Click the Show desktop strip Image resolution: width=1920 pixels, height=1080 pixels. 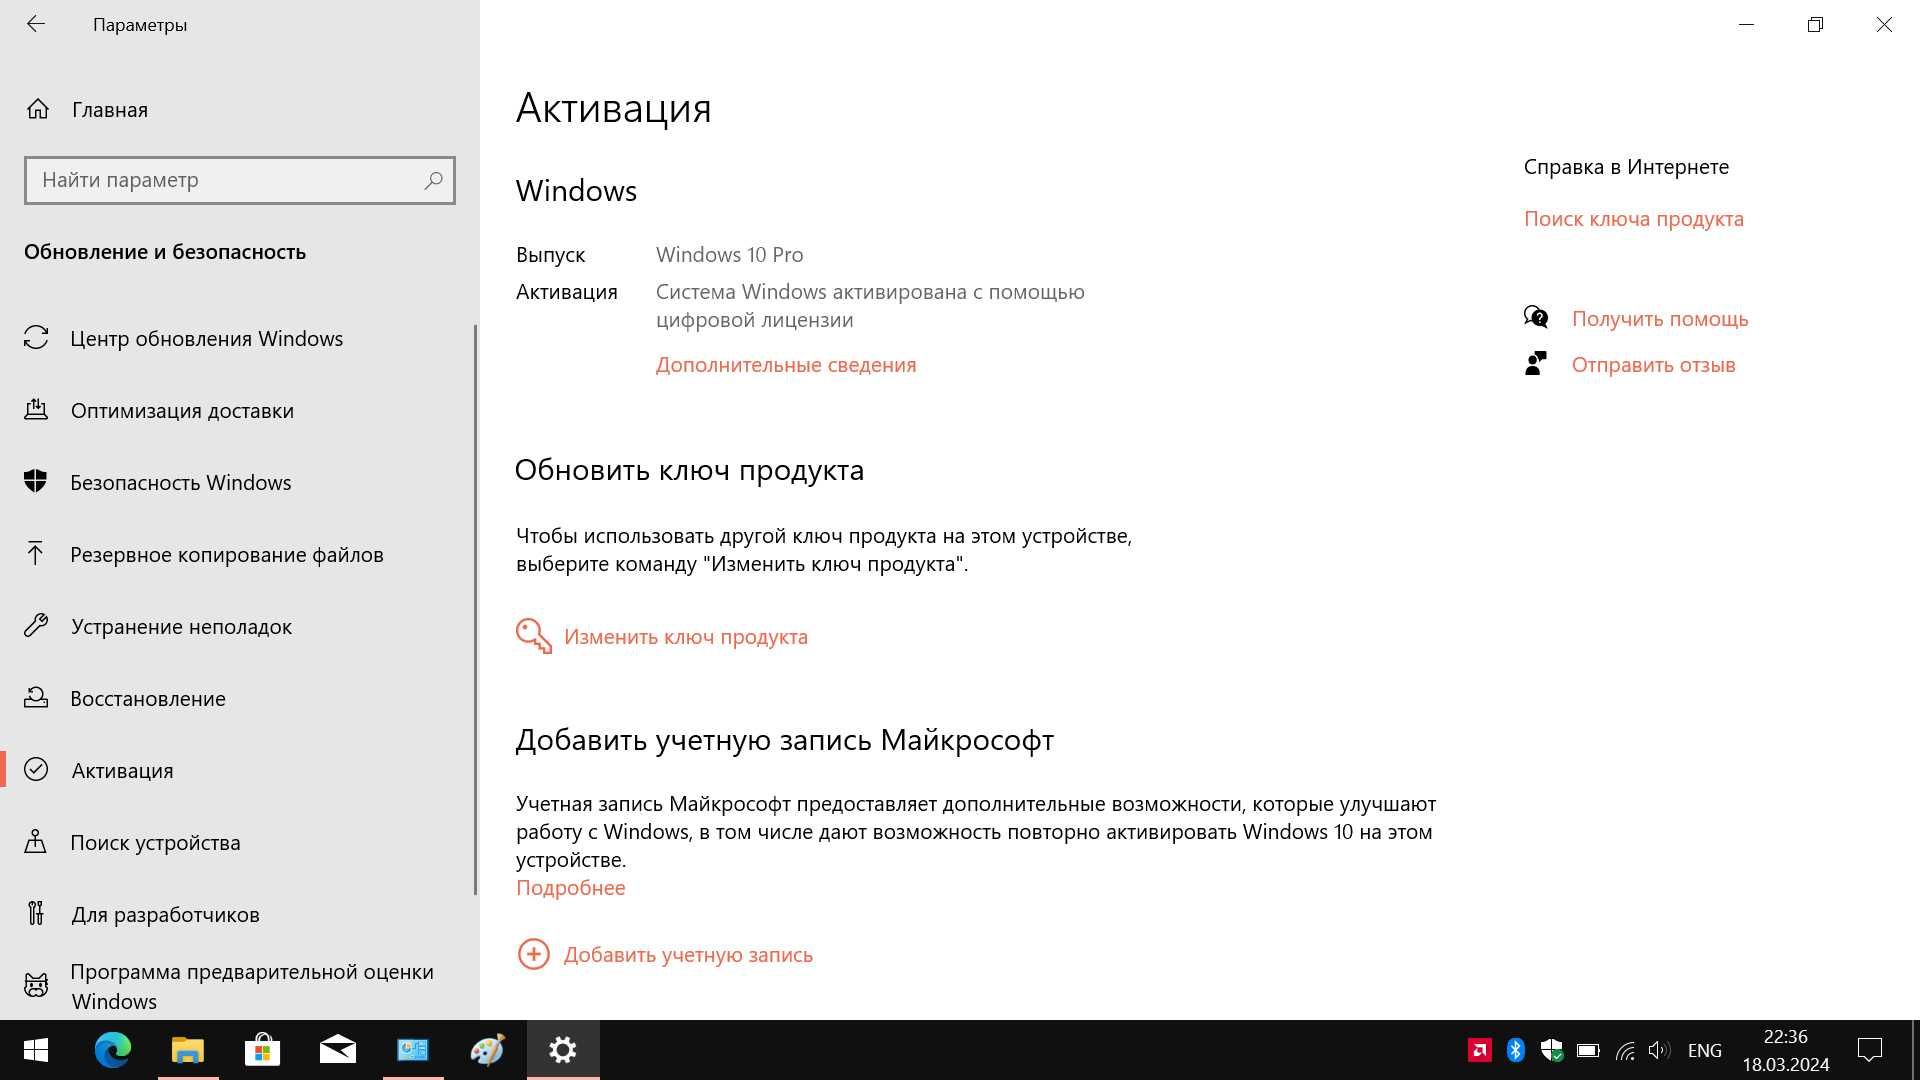pos(1915,1050)
